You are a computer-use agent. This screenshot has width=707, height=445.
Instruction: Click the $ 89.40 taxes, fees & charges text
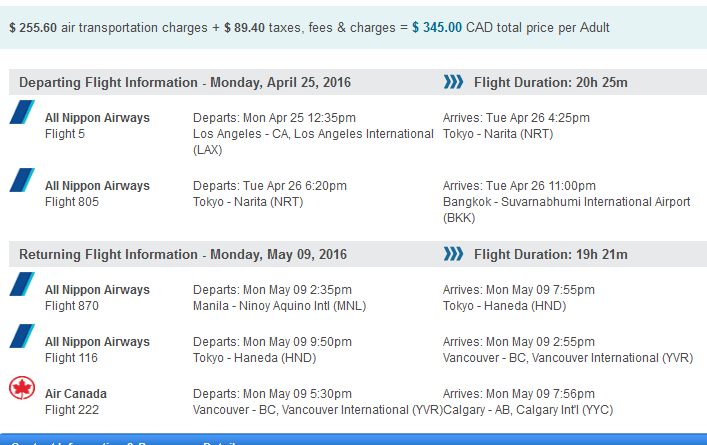tap(309, 28)
